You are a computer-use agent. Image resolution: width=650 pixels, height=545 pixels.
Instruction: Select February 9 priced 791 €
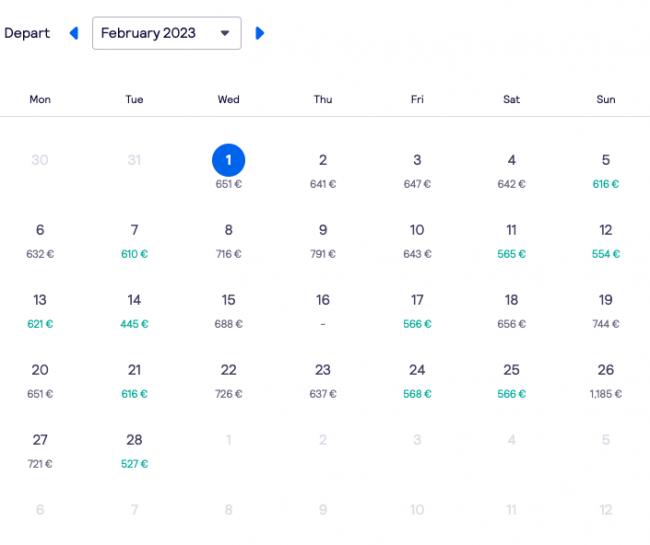(x=323, y=241)
